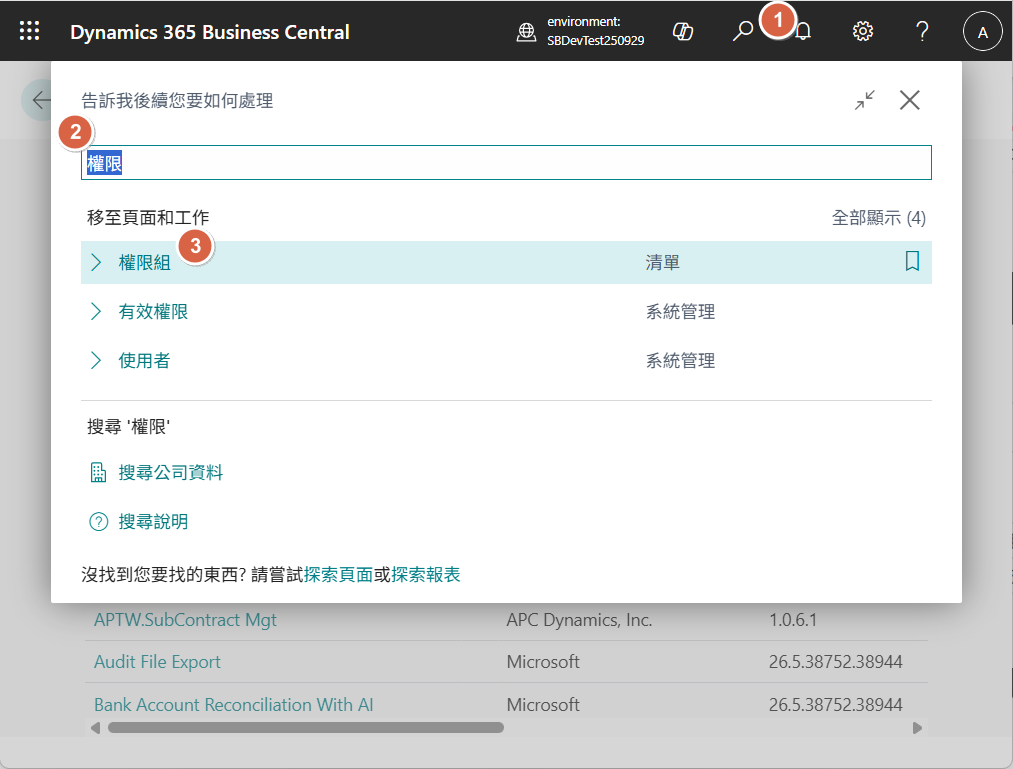The image size is (1013, 769).
Task: Click the help circle icon beside 搜尋說明
Action: click(x=98, y=521)
